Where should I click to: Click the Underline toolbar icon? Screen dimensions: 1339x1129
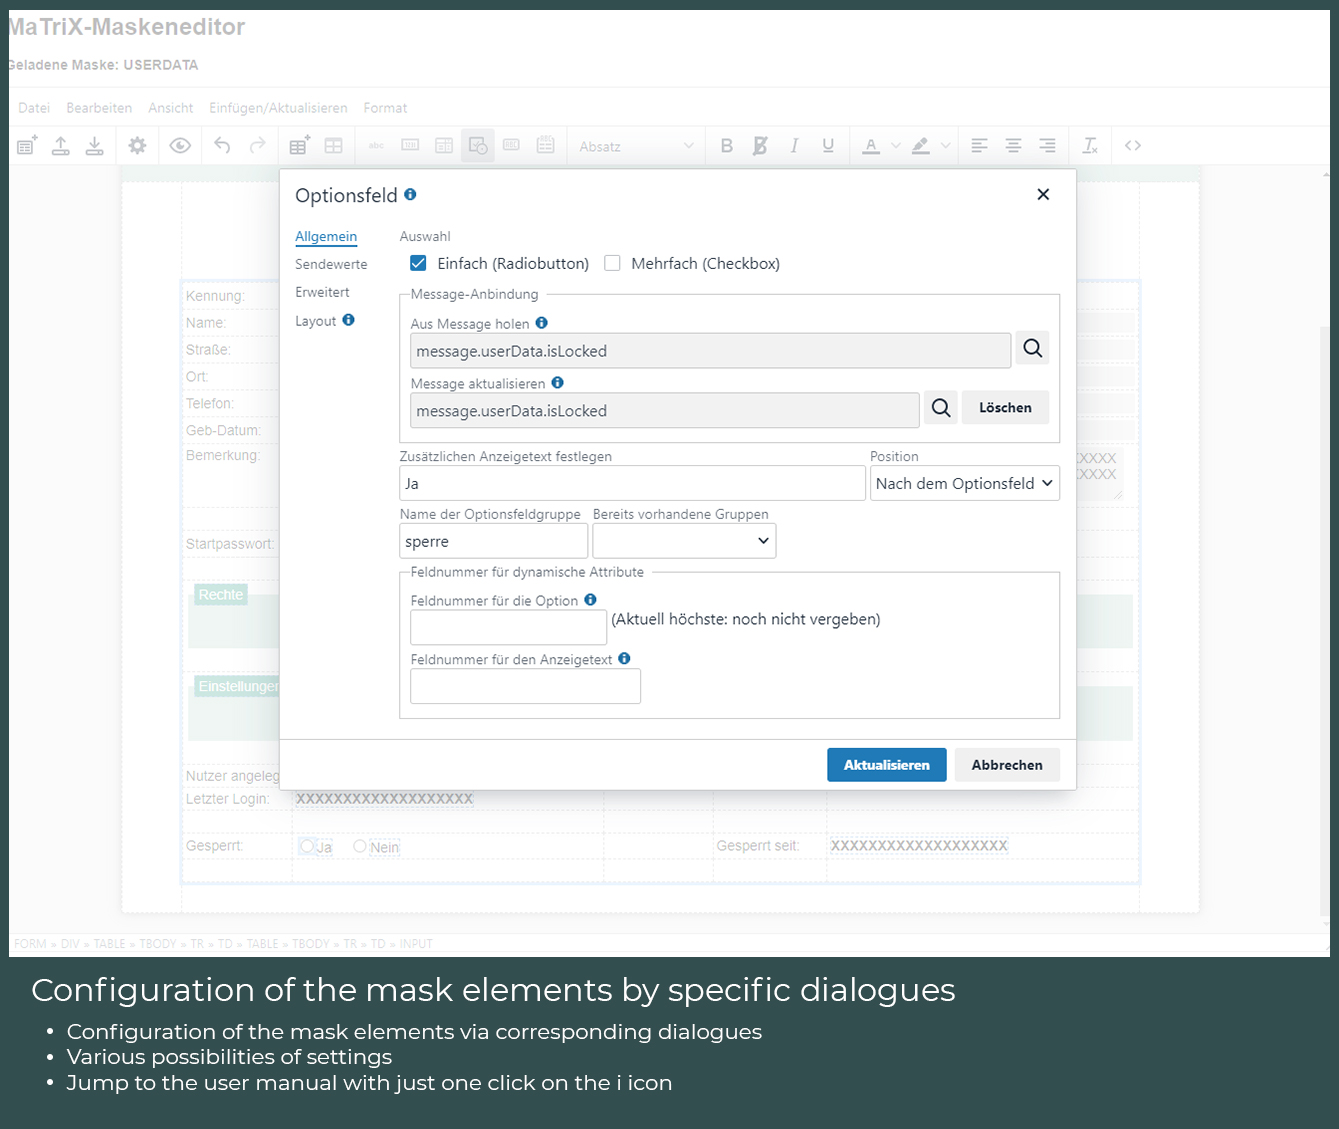tap(828, 146)
